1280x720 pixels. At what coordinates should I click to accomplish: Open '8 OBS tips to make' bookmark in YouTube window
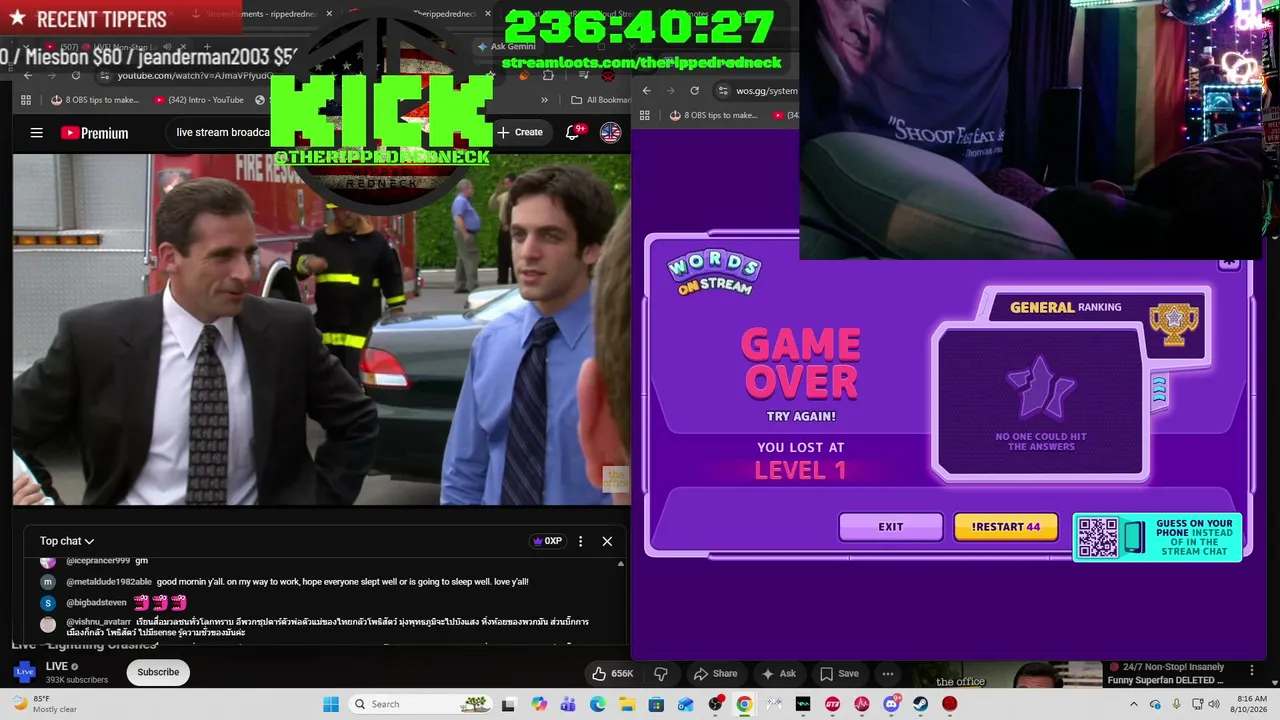click(95, 100)
